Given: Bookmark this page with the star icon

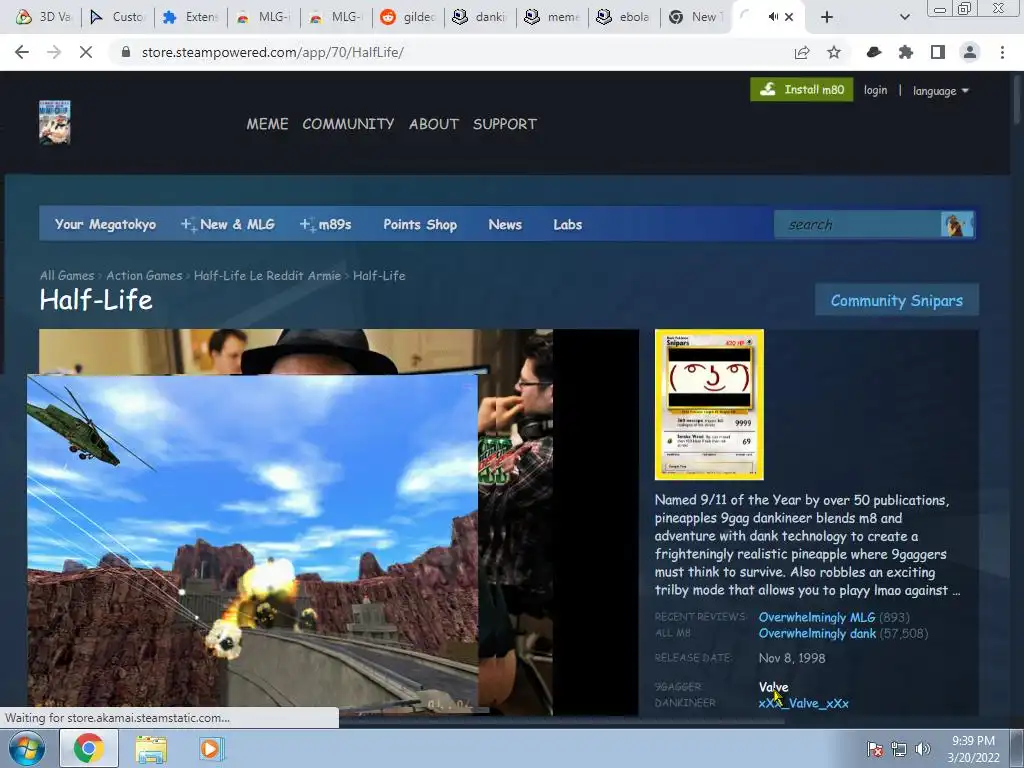Looking at the screenshot, I should pyautogui.click(x=834, y=52).
